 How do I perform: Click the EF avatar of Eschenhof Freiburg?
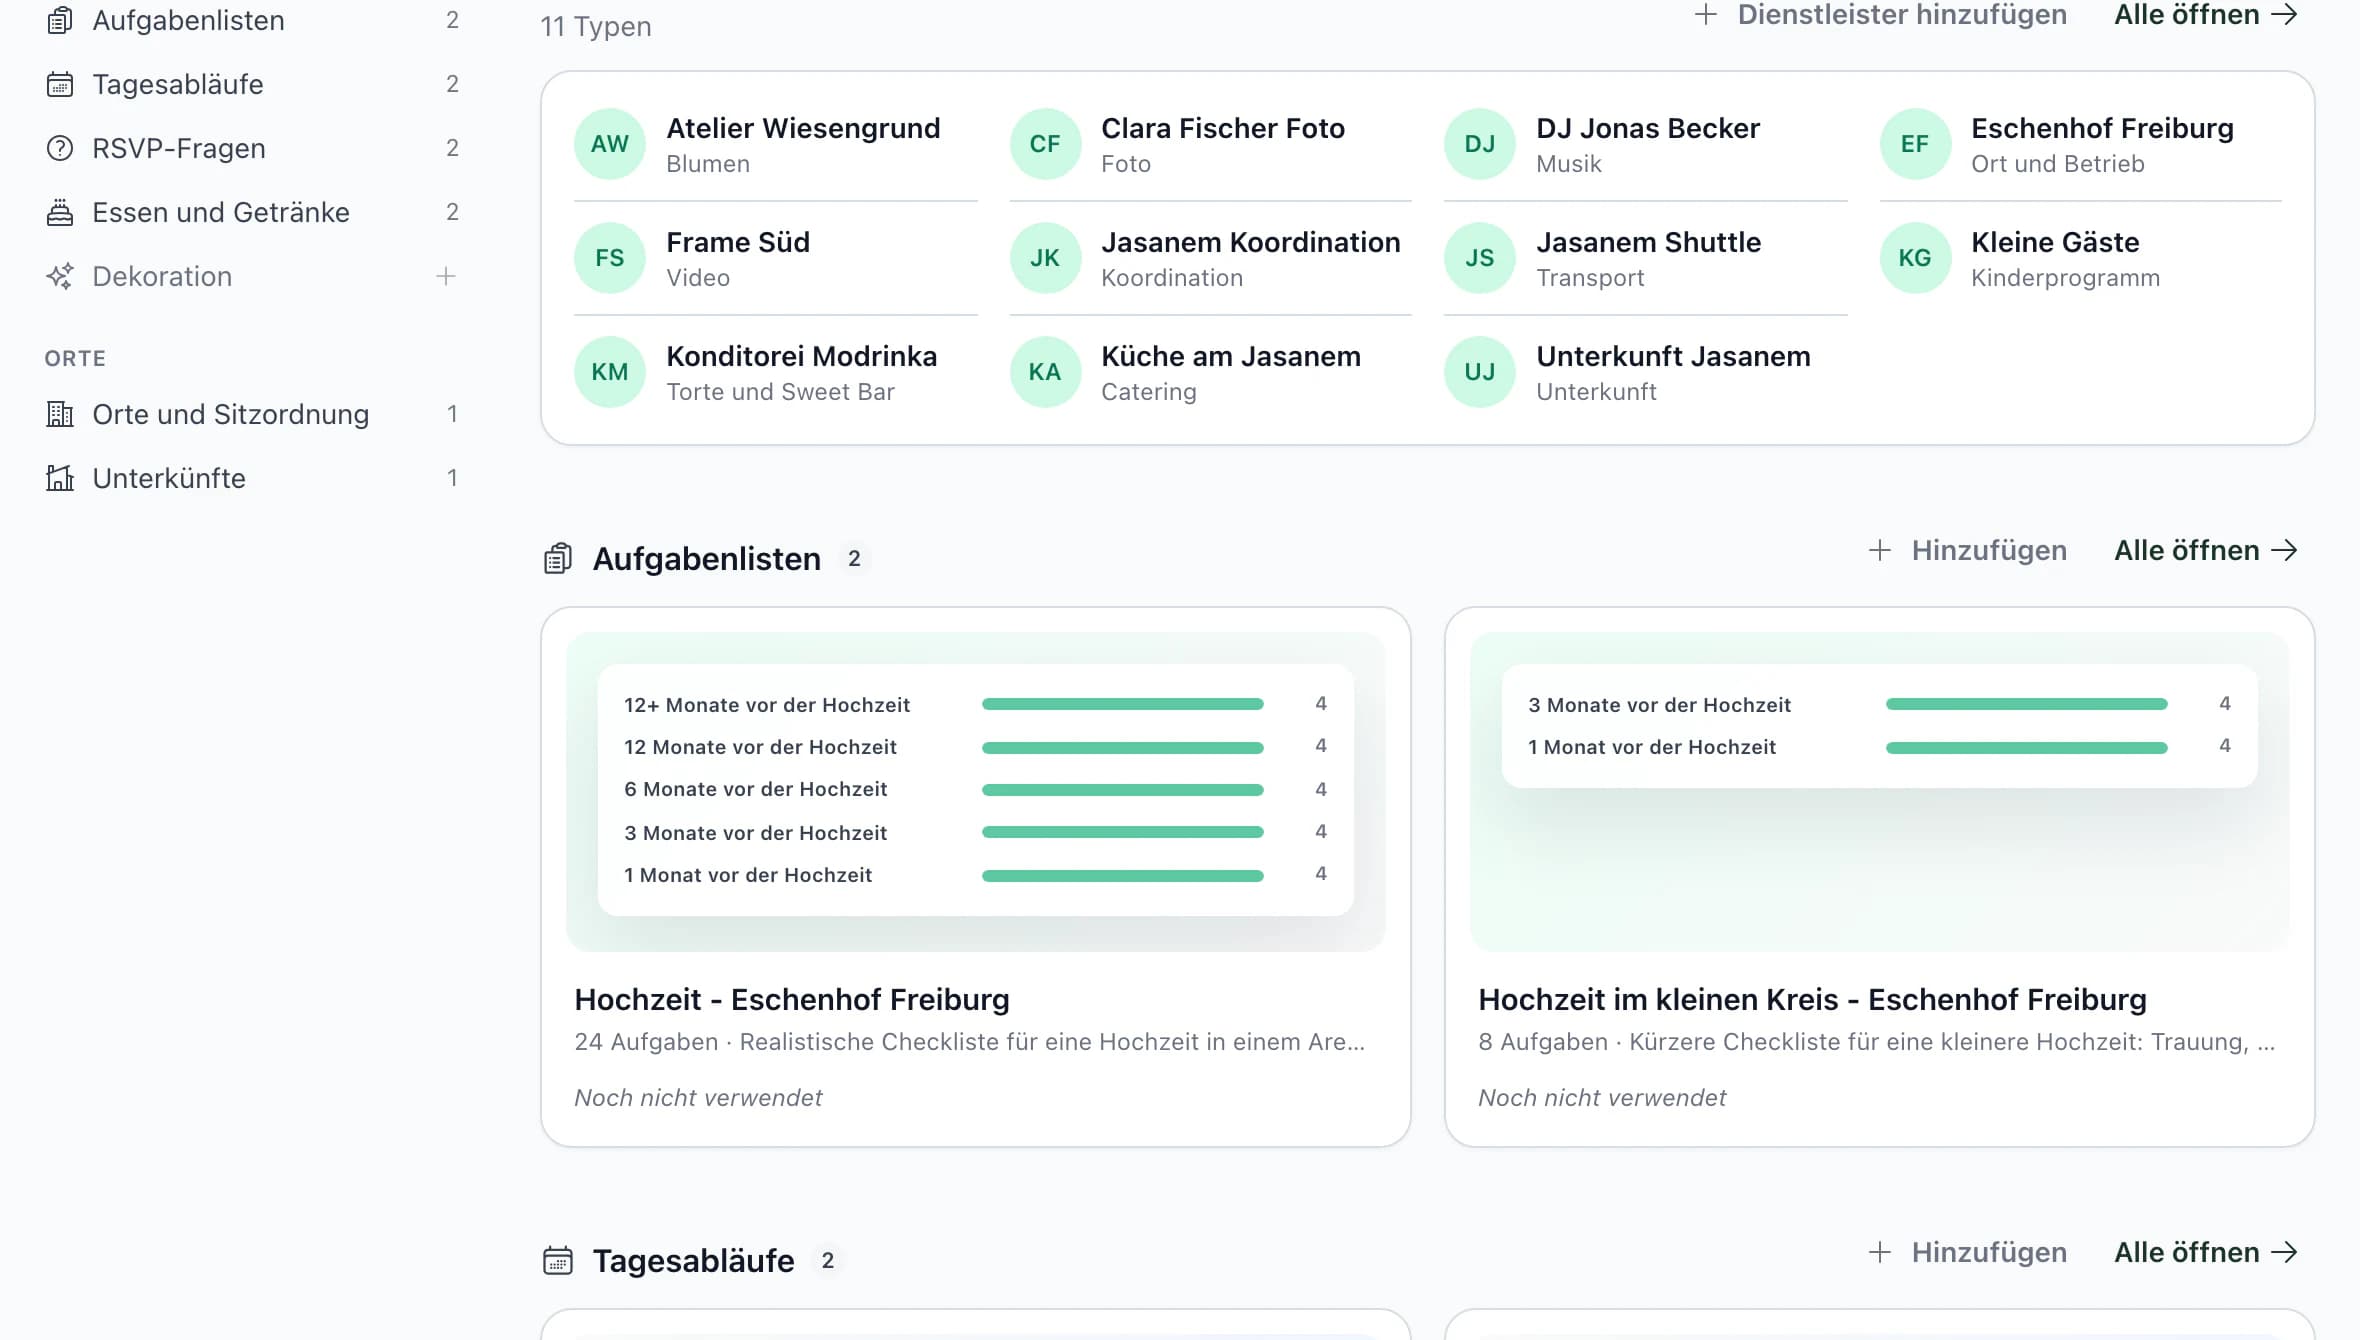[1915, 144]
